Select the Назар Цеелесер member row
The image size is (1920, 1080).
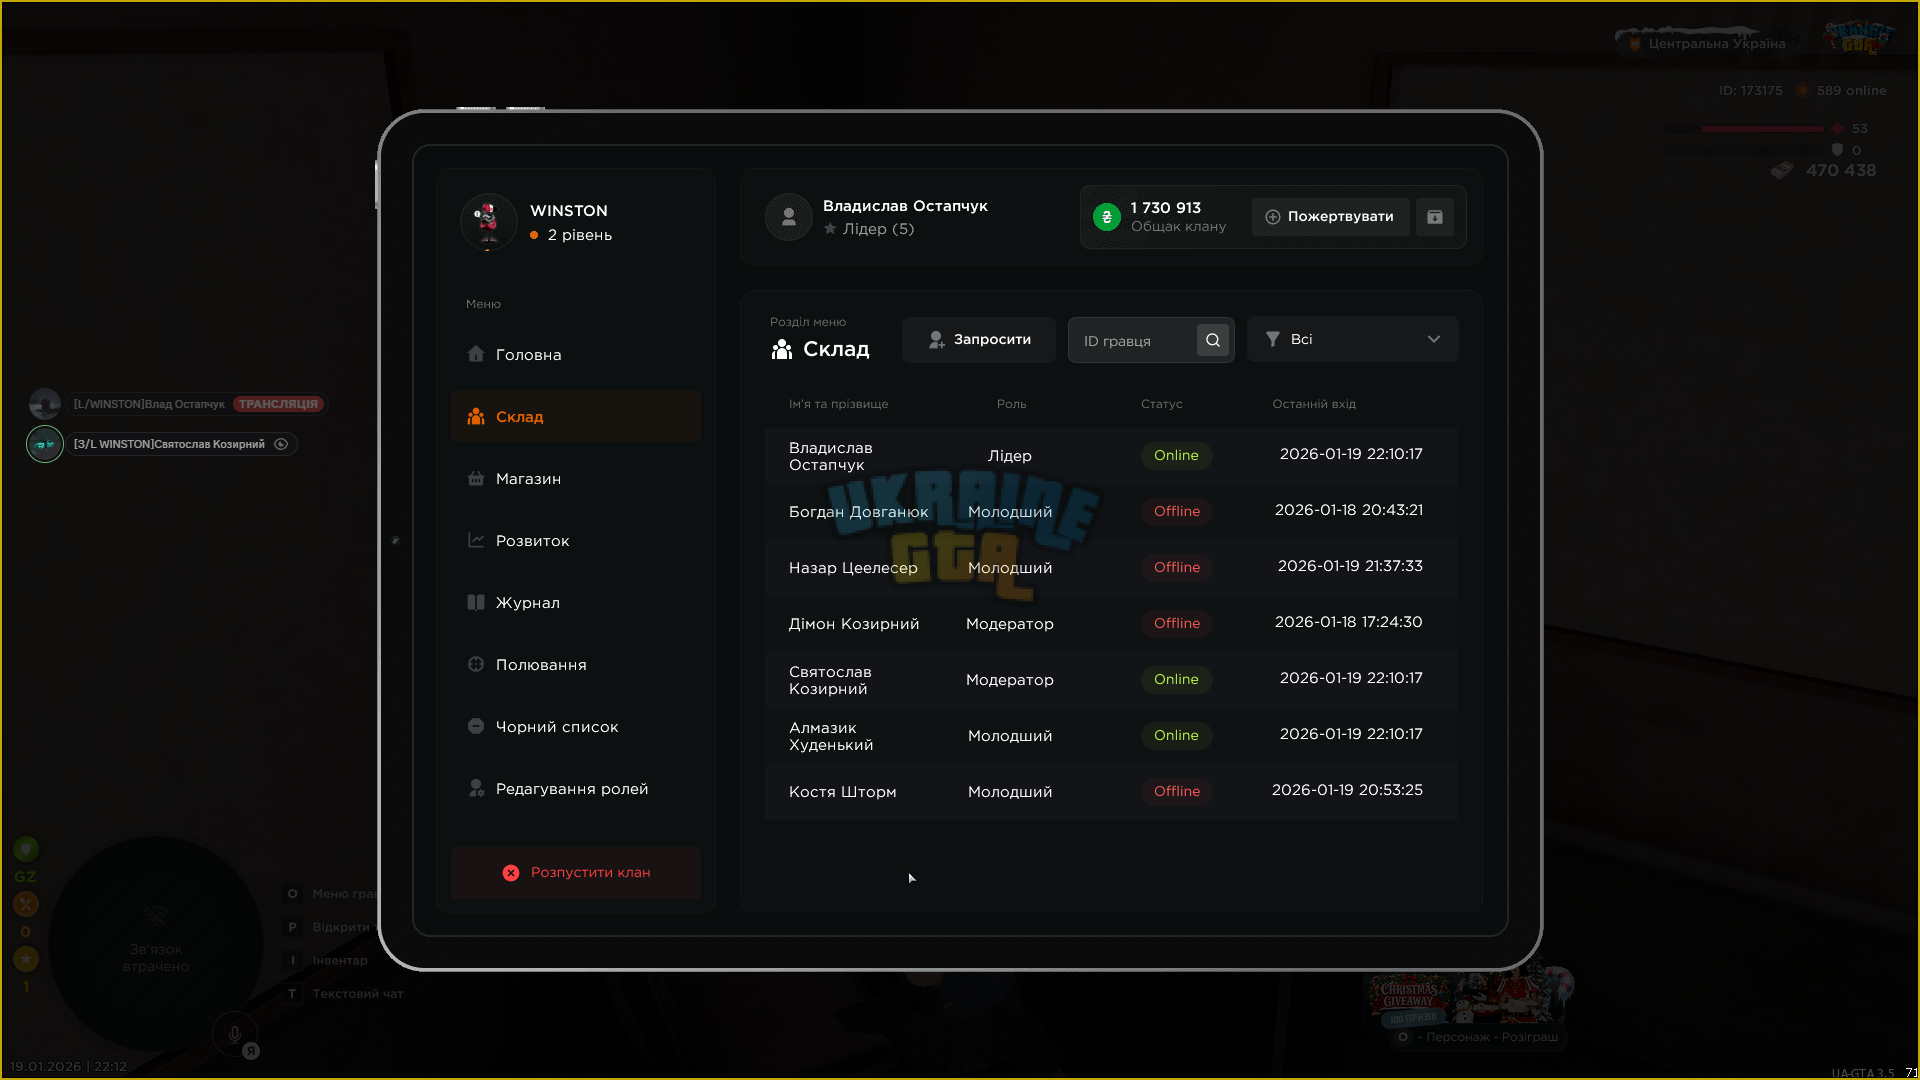[1111, 568]
